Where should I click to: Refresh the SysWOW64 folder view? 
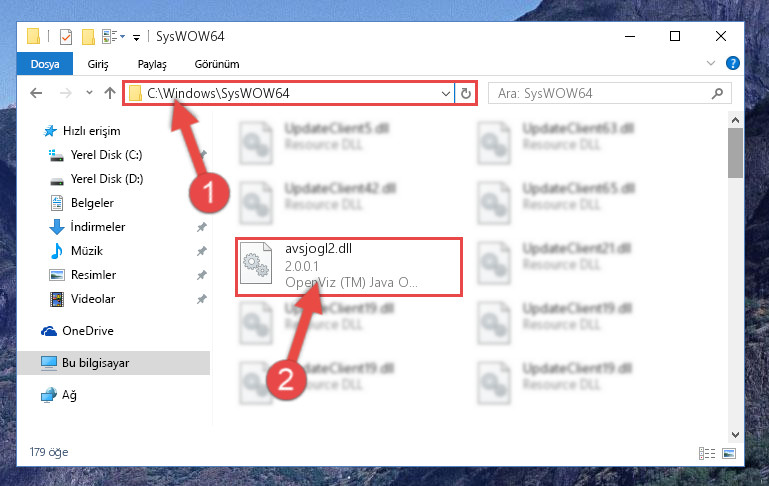[466, 93]
